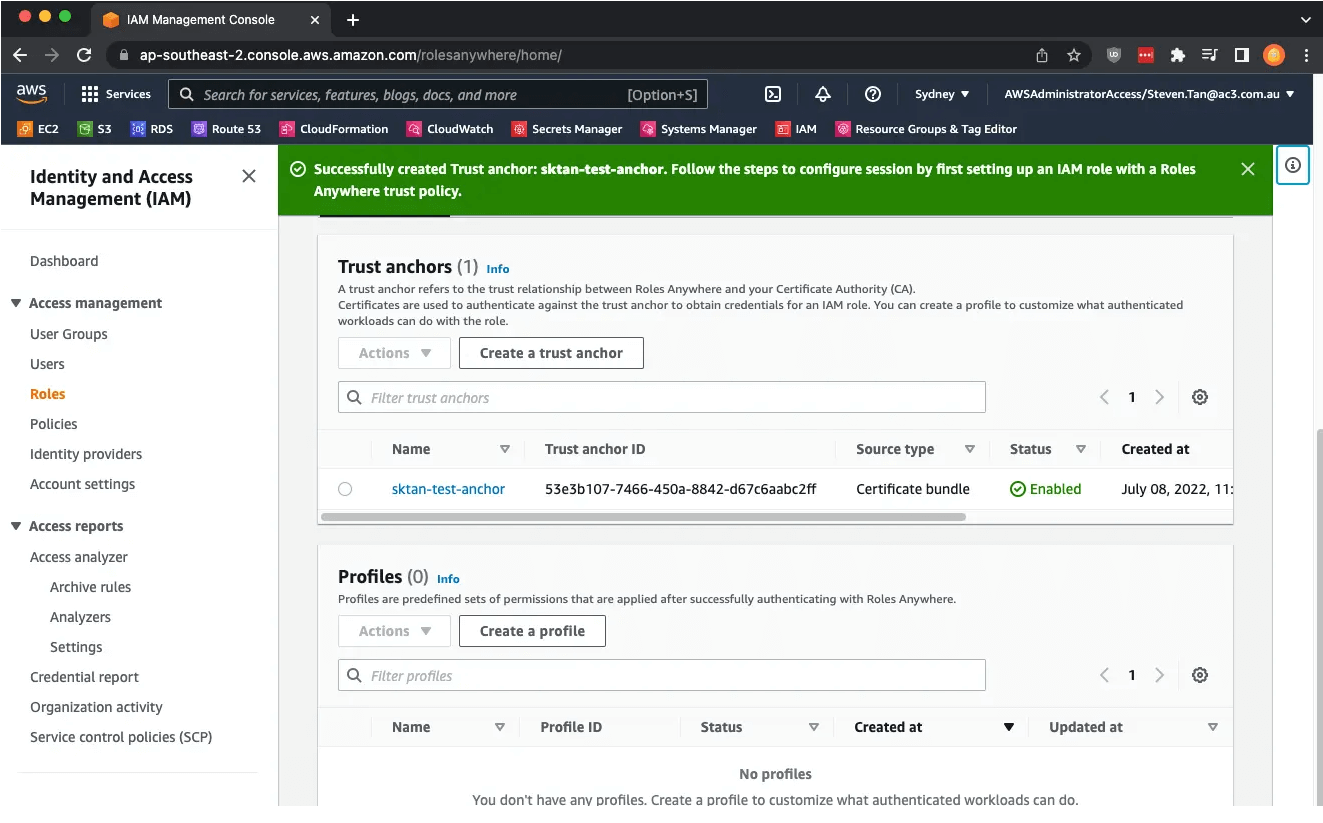Open Chrome profile avatar
1323x823 pixels.
(1273, 55)
